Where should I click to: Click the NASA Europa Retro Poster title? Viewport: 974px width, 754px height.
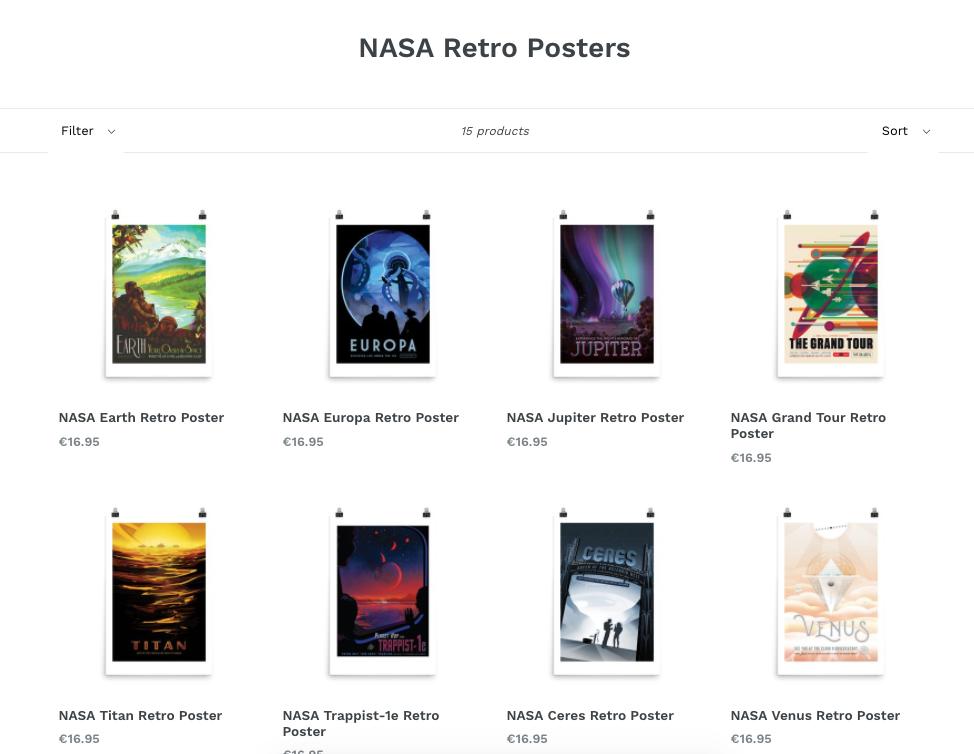point(371,417)
